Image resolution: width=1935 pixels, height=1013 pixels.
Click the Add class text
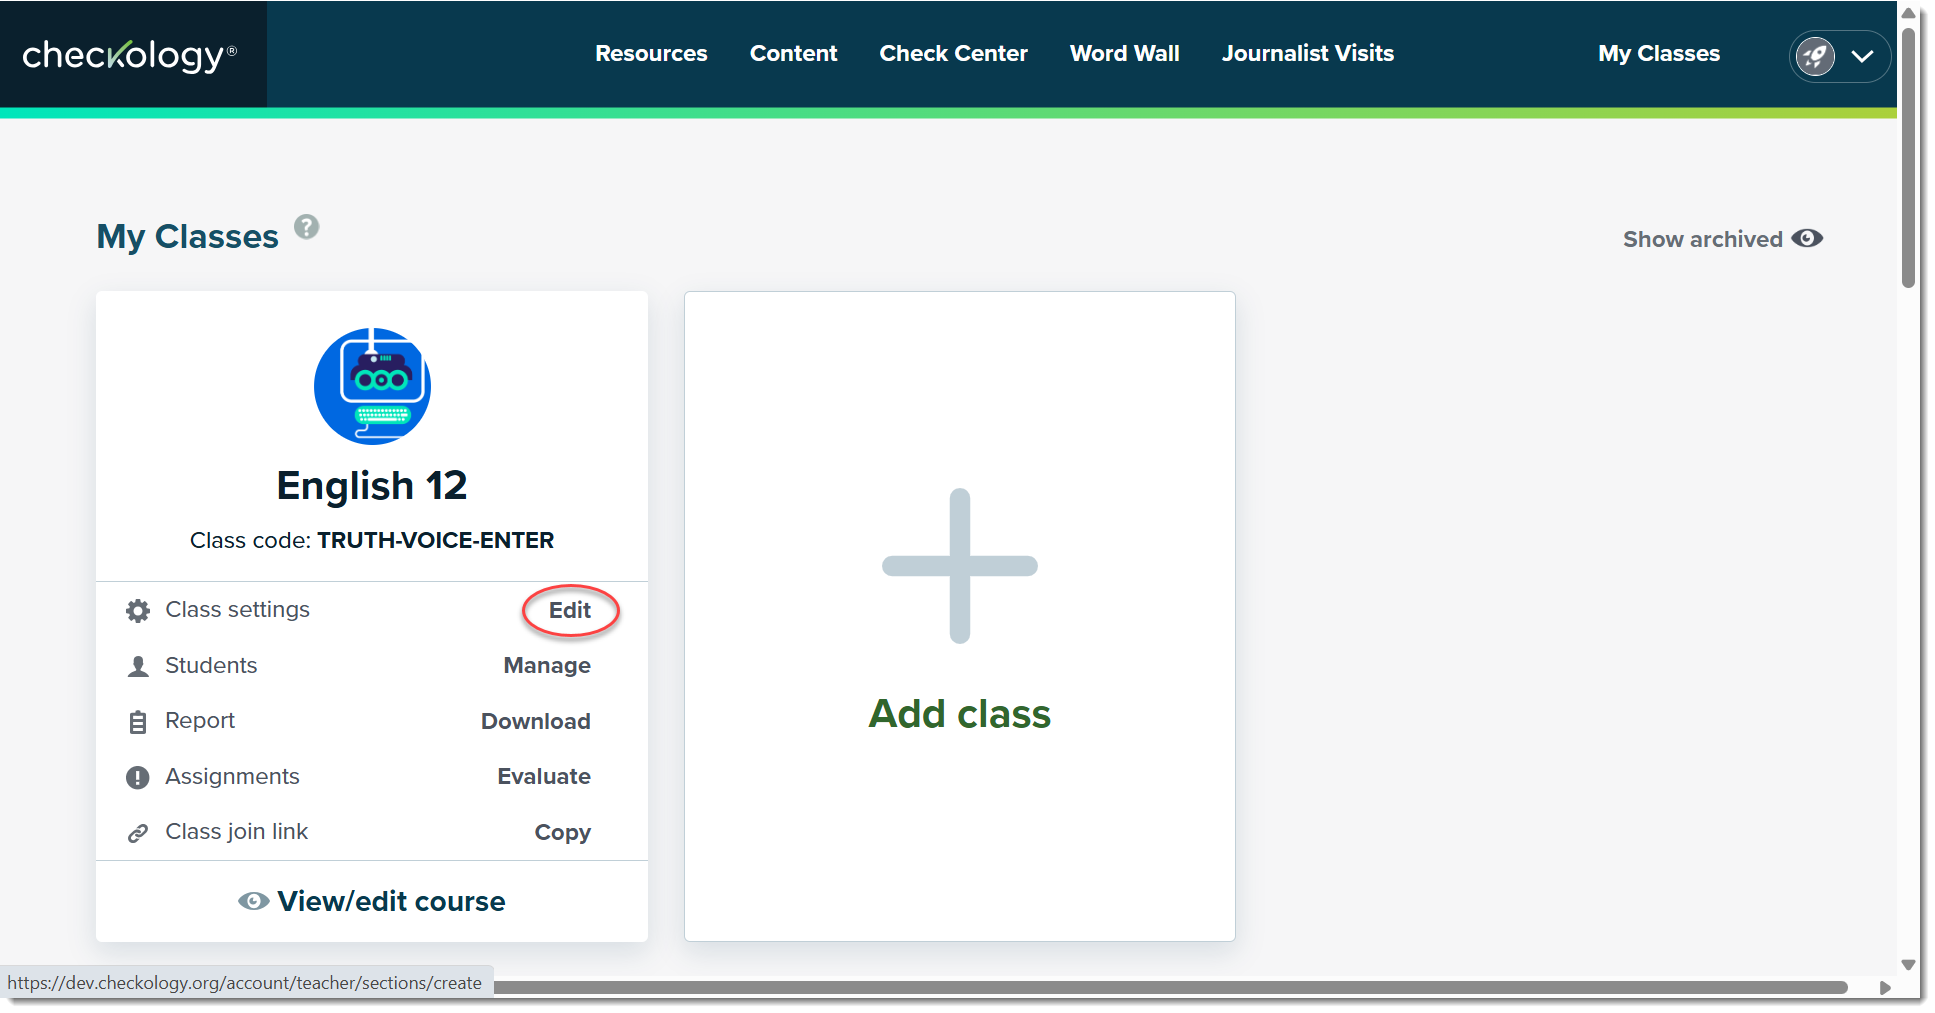pyautogui.click(x=960, y=714)
